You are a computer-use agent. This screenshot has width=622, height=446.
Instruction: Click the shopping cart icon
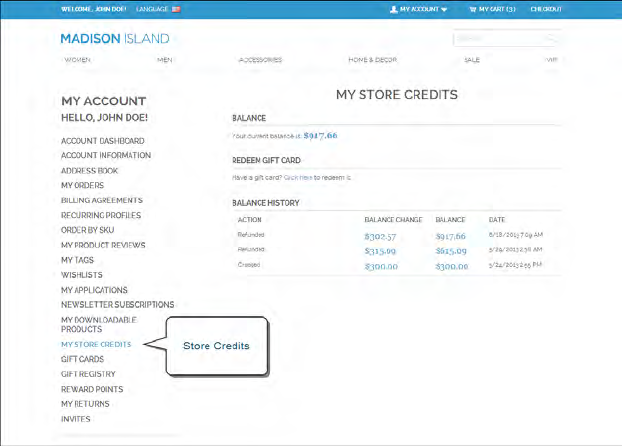473,9
